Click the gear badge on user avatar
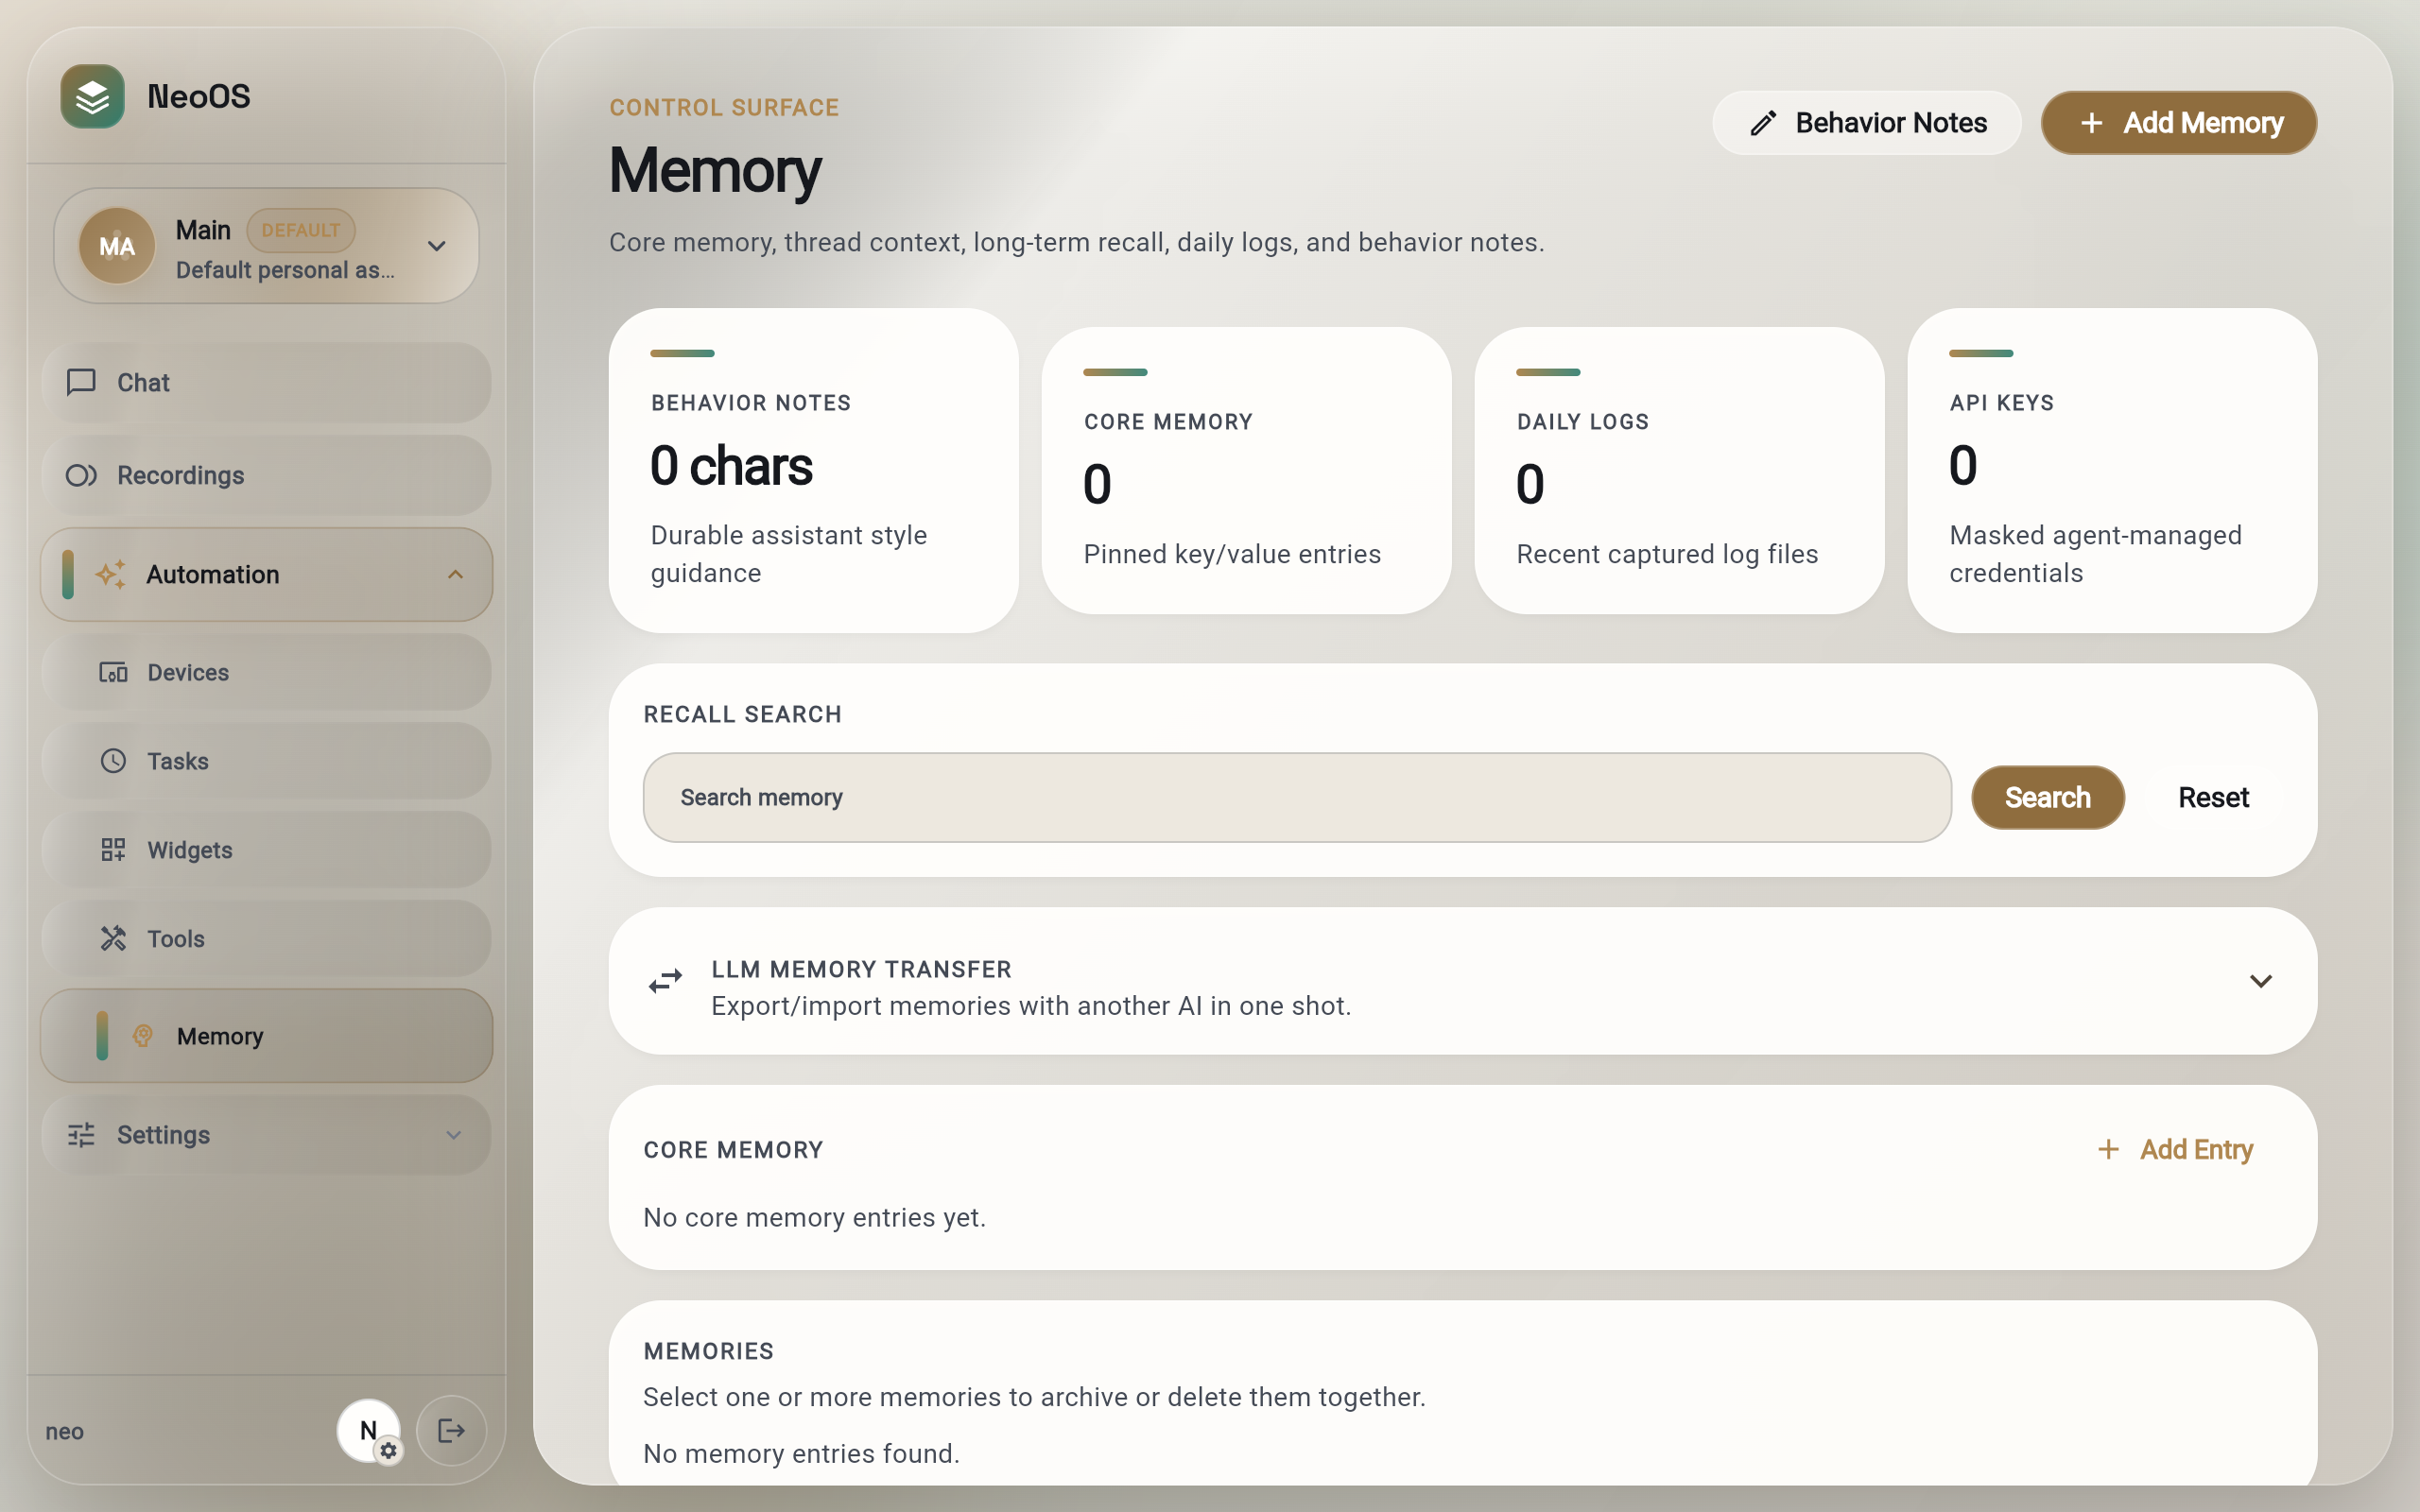 [x=389, y=1451]
